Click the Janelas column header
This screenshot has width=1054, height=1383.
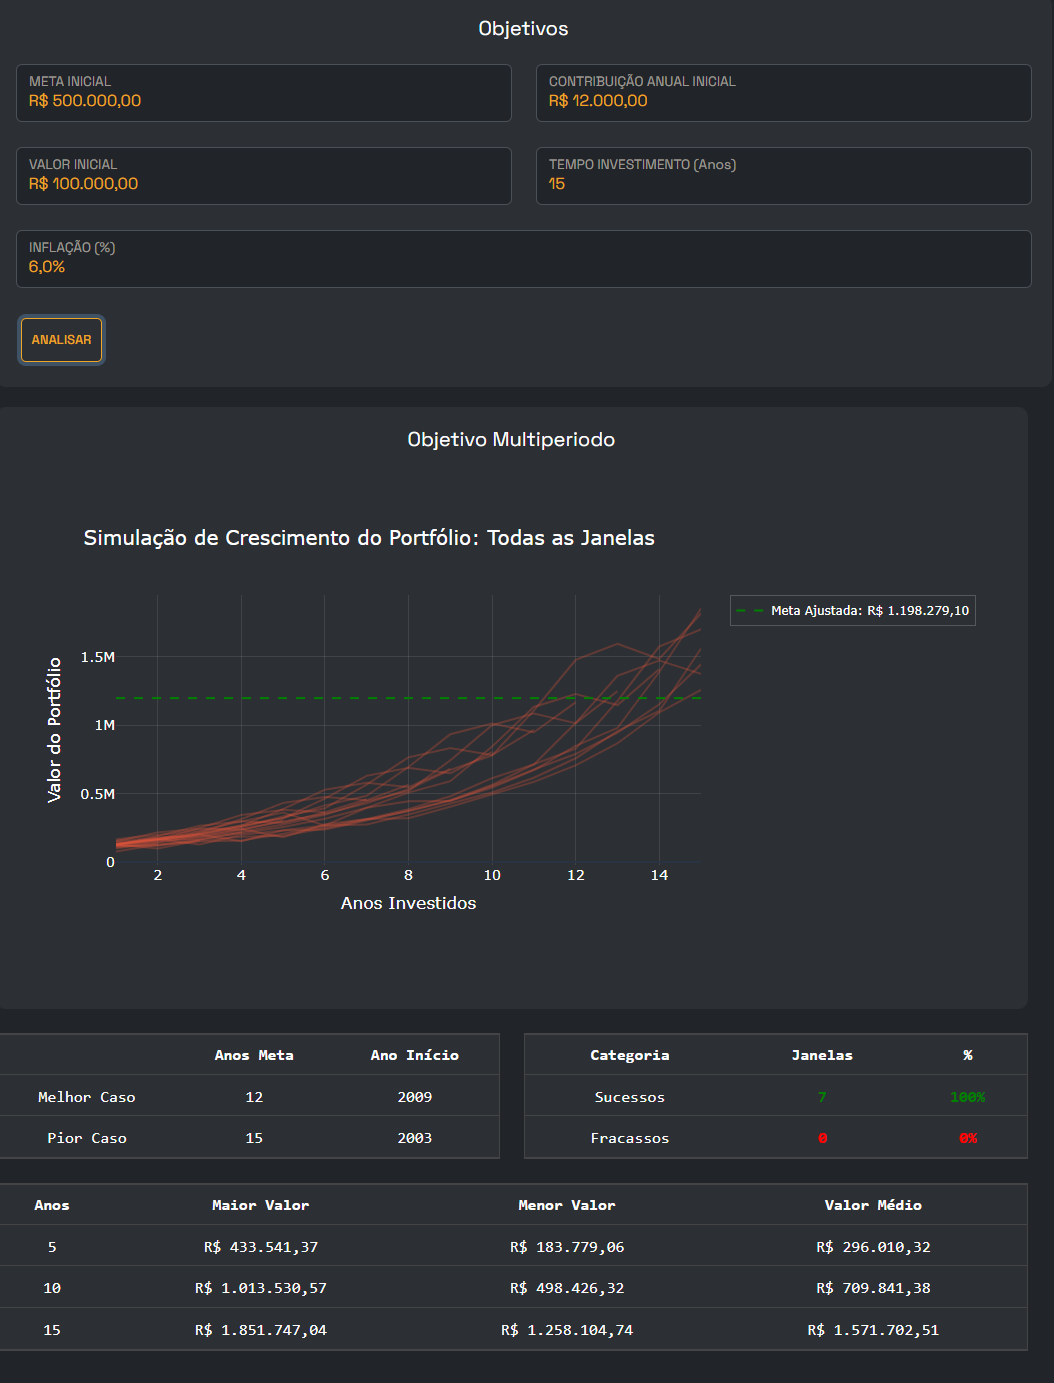tap(822, 1055)
